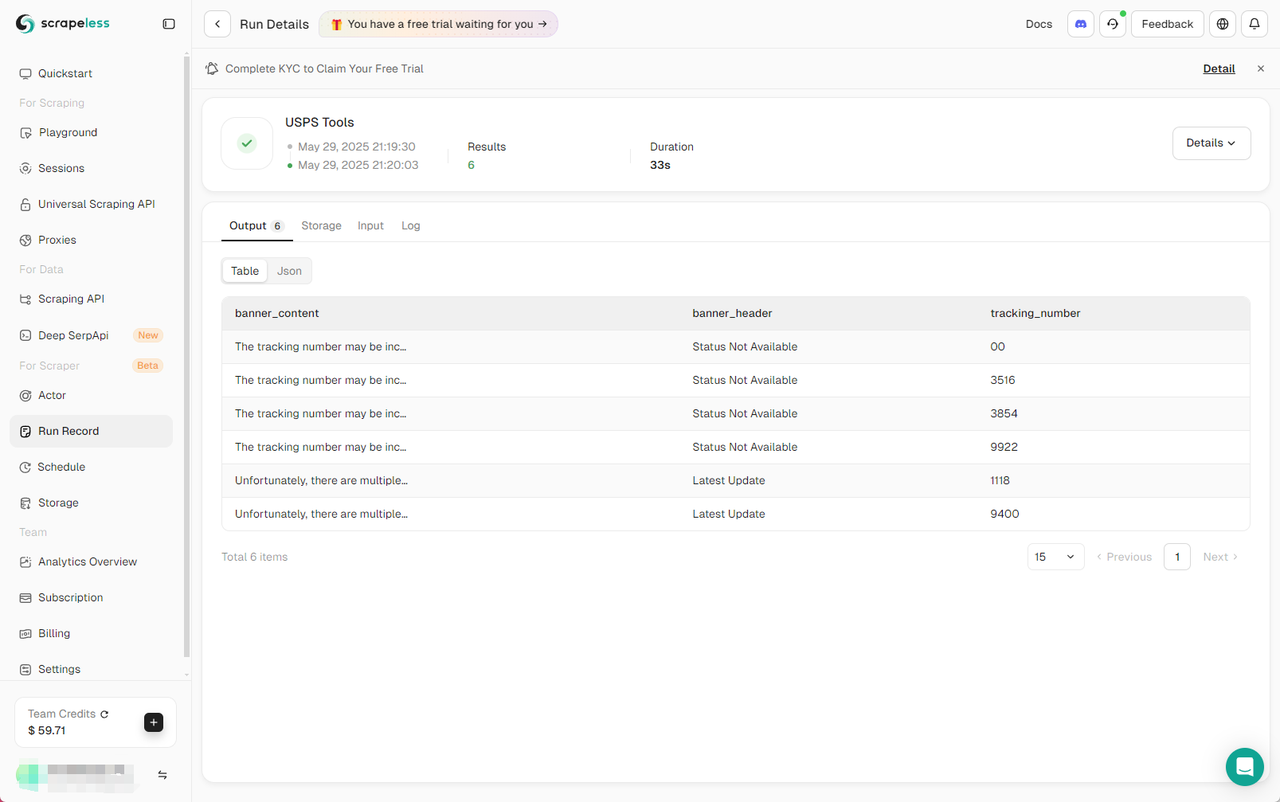Open Billing in the sidebar

[91, 634]
